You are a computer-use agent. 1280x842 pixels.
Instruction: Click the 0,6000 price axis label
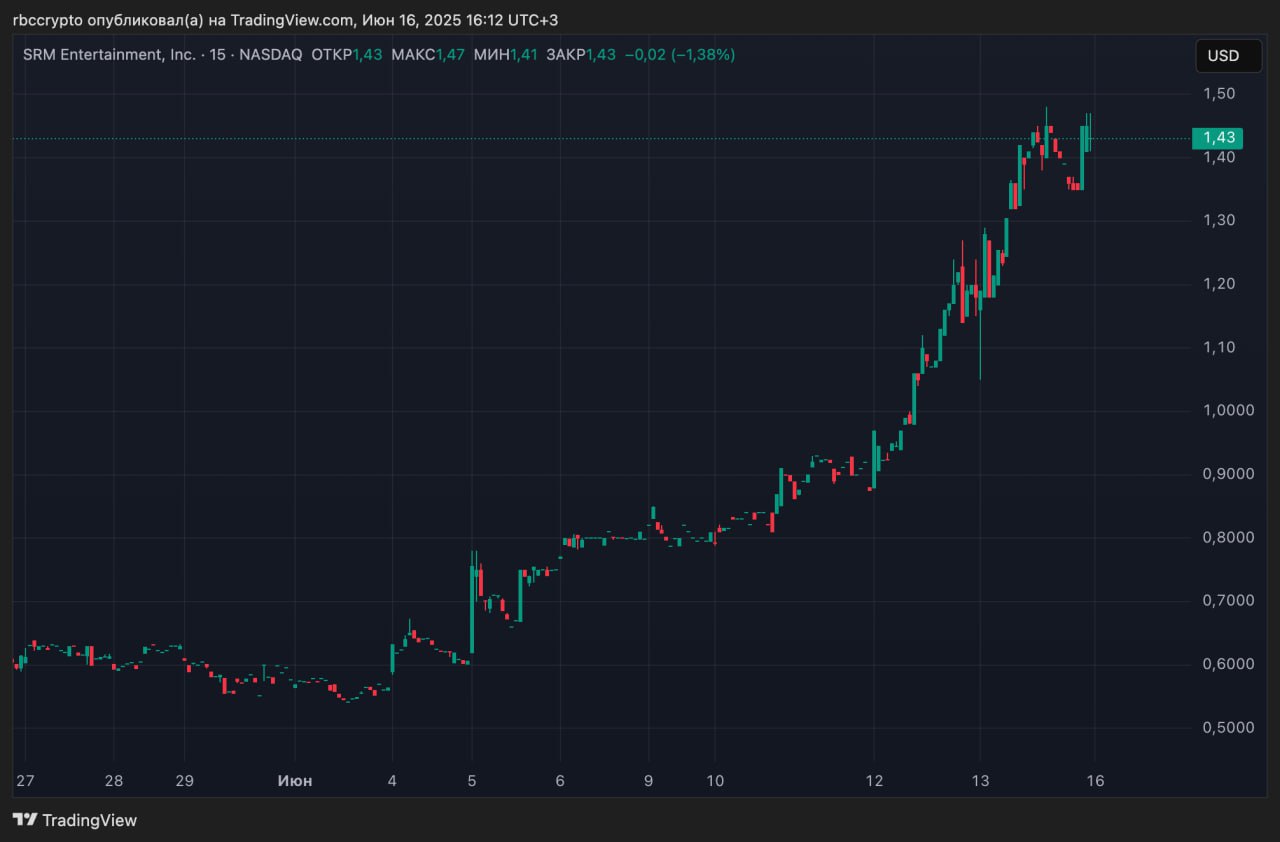[x=1226, y=664]
